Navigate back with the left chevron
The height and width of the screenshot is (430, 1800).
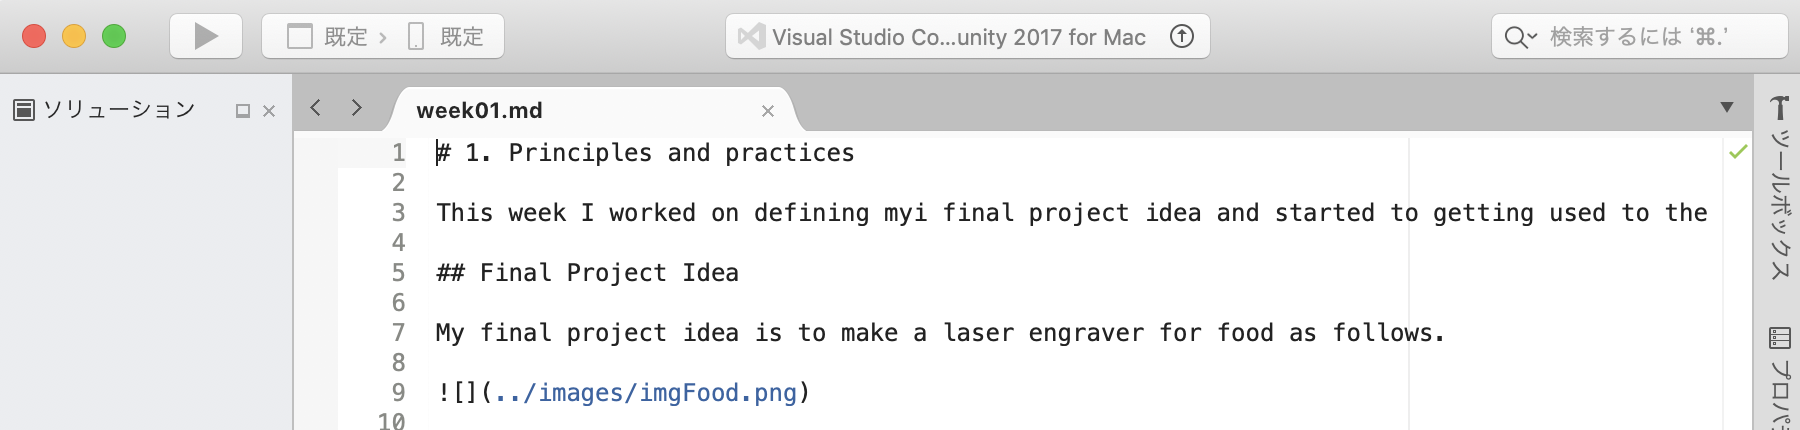316,108
